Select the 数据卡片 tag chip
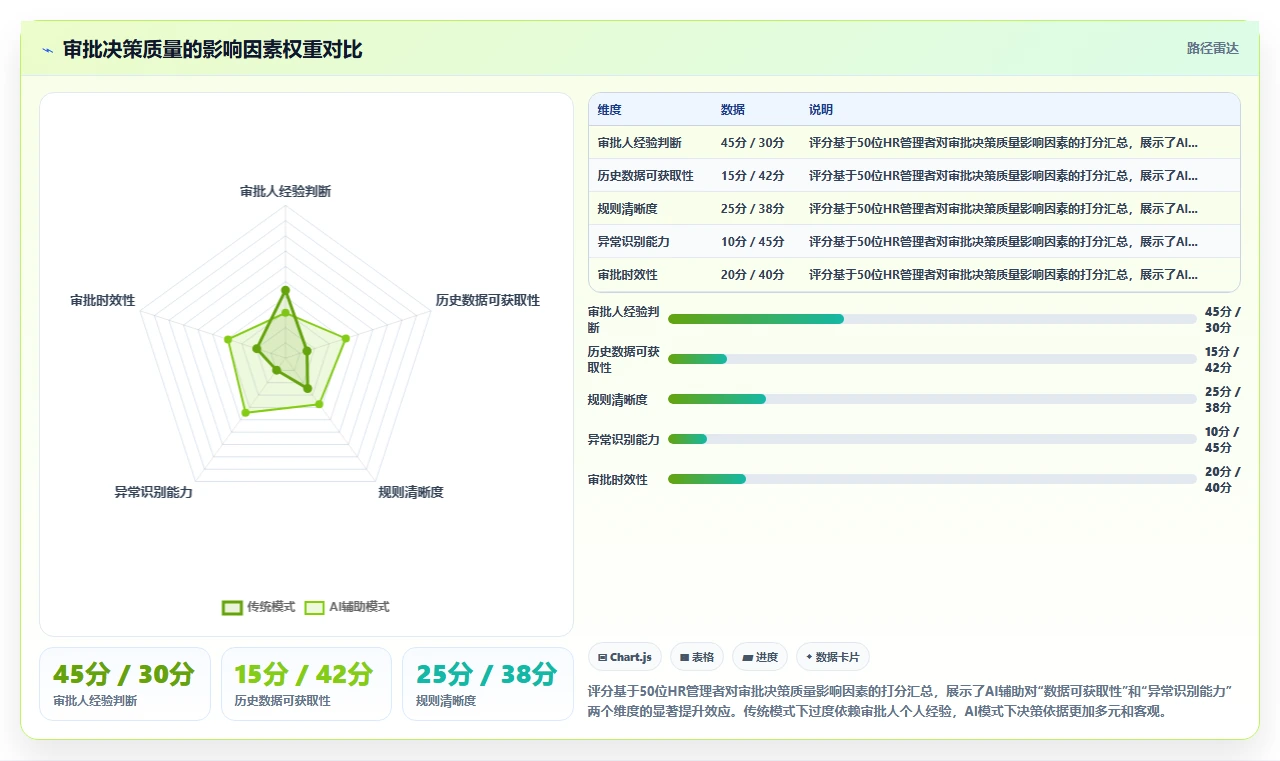 coord(833,657)
